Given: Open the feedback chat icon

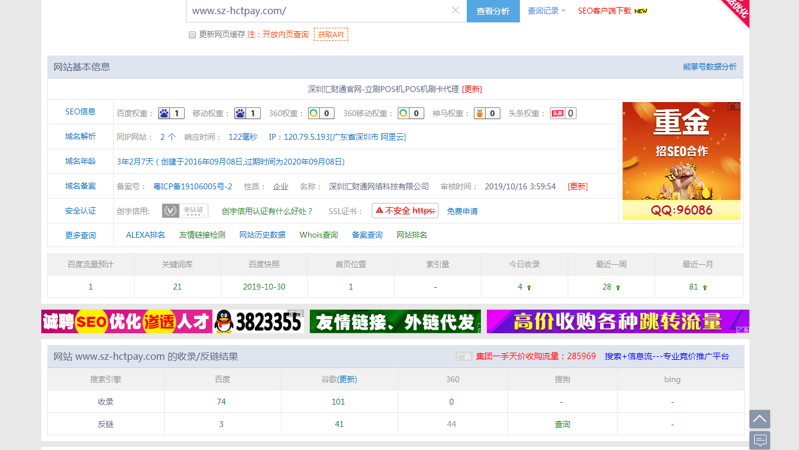Looking at the screenshot, I should 759,440.
